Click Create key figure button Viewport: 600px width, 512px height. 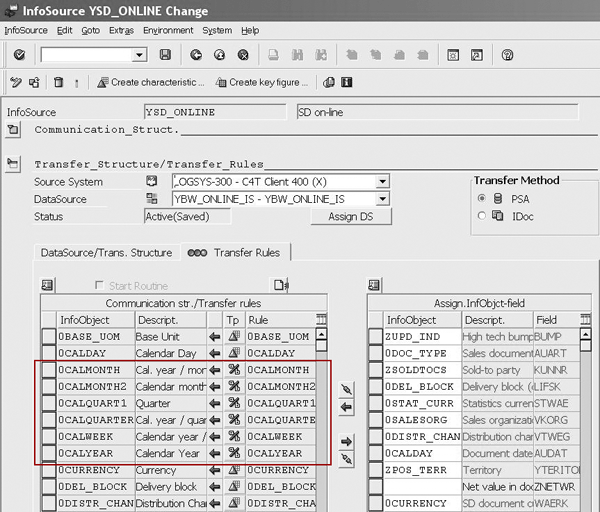click(262, 82)
